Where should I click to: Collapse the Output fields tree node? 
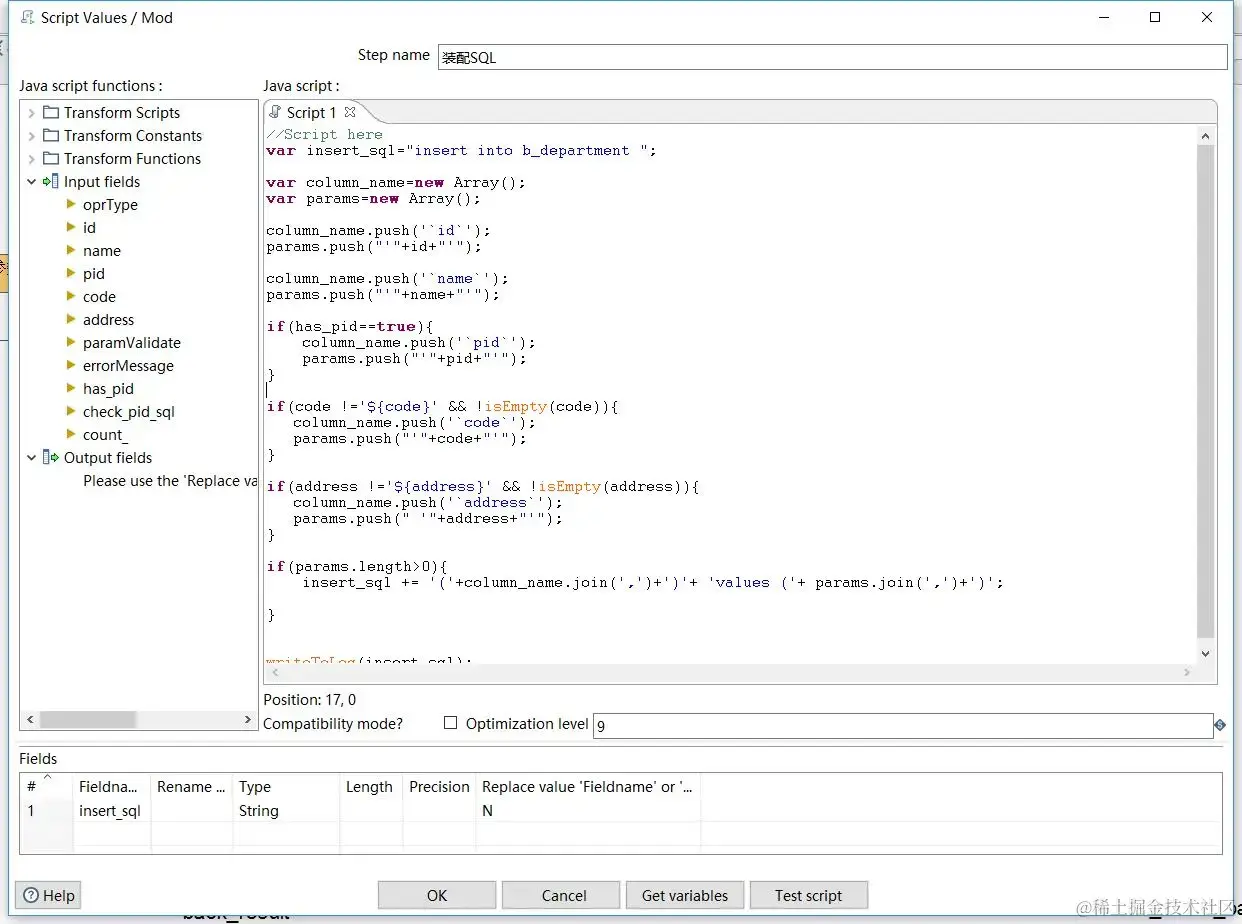[32, 458]
